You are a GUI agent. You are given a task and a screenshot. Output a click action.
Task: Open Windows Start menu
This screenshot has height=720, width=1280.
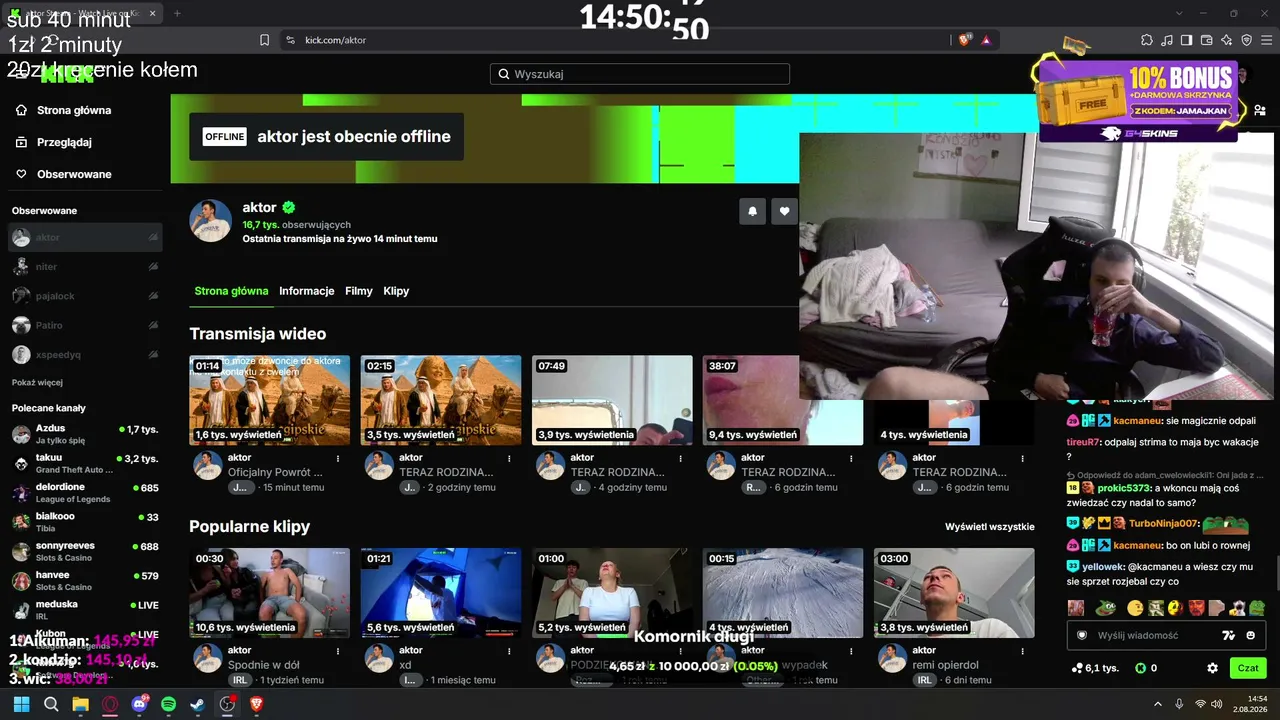tap(21, 704)
